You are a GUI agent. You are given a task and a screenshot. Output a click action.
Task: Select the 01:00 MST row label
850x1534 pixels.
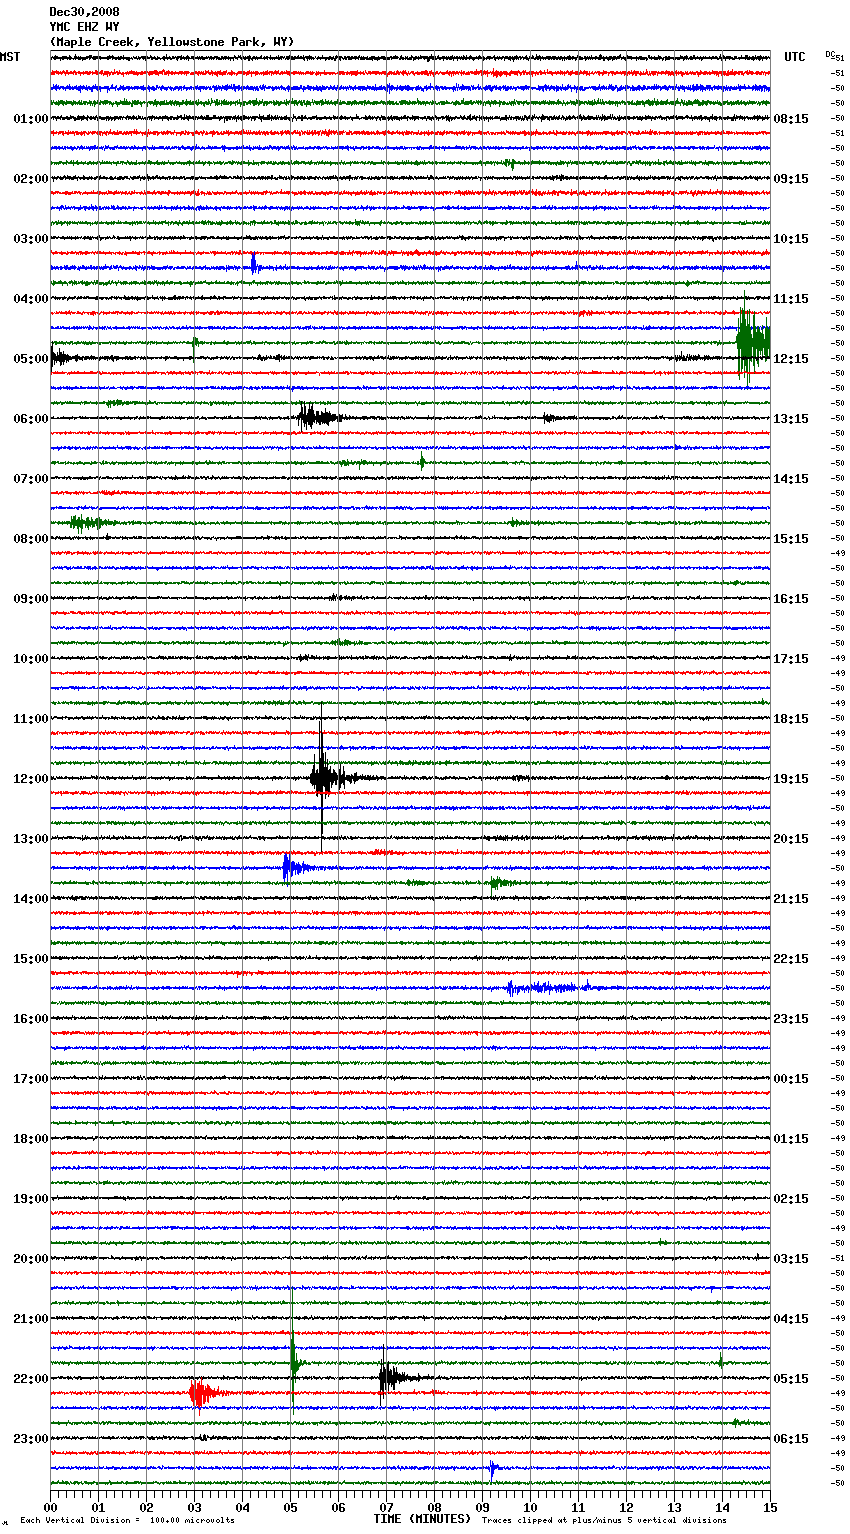point(30,119)
